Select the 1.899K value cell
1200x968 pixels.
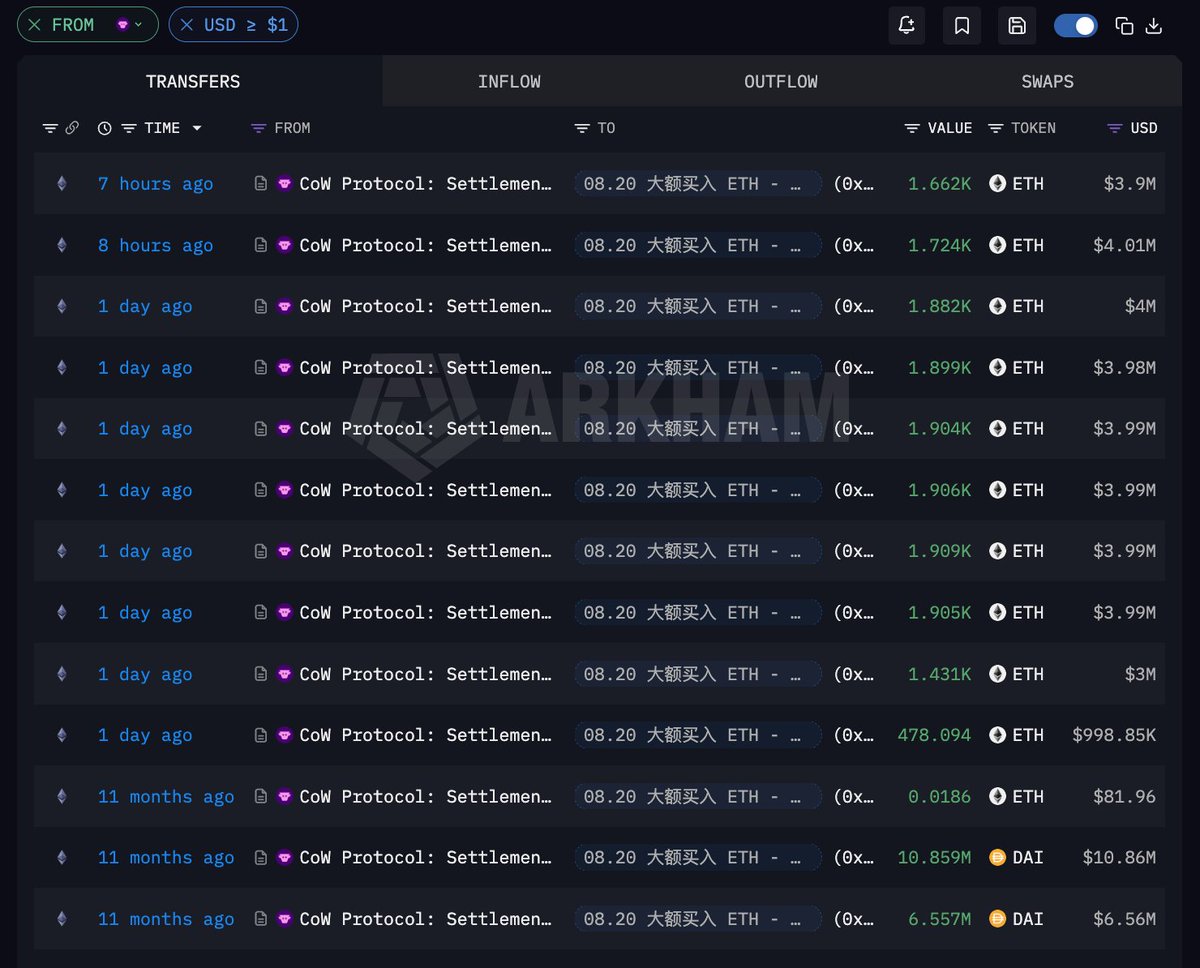939,368
